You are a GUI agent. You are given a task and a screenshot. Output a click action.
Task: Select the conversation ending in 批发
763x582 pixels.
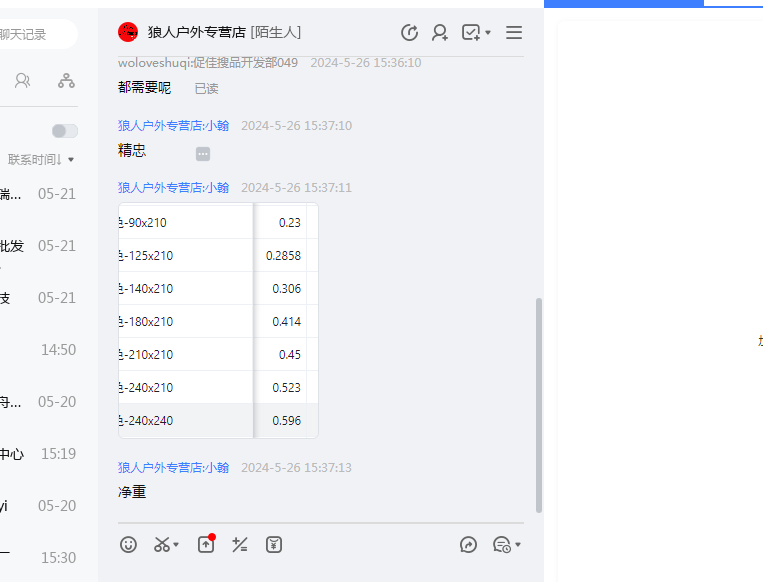click(x=39, y=246)
